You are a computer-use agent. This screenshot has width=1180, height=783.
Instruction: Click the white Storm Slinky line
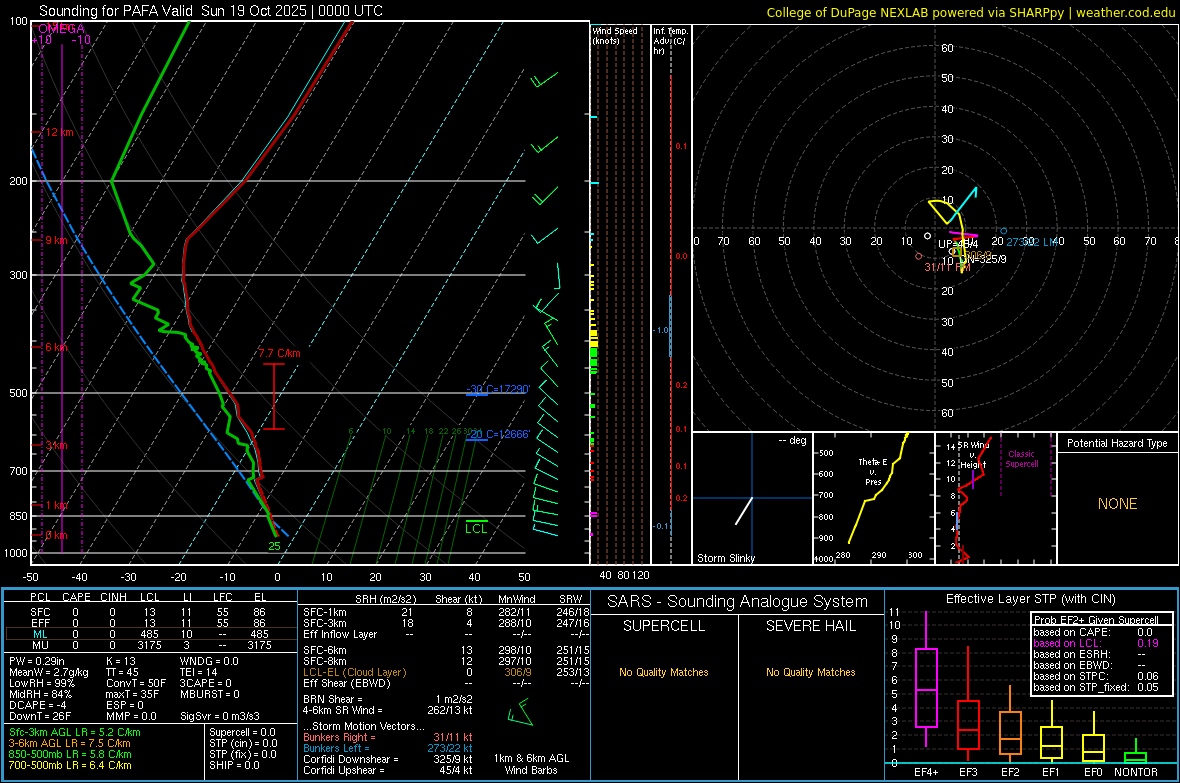(744, 510)
